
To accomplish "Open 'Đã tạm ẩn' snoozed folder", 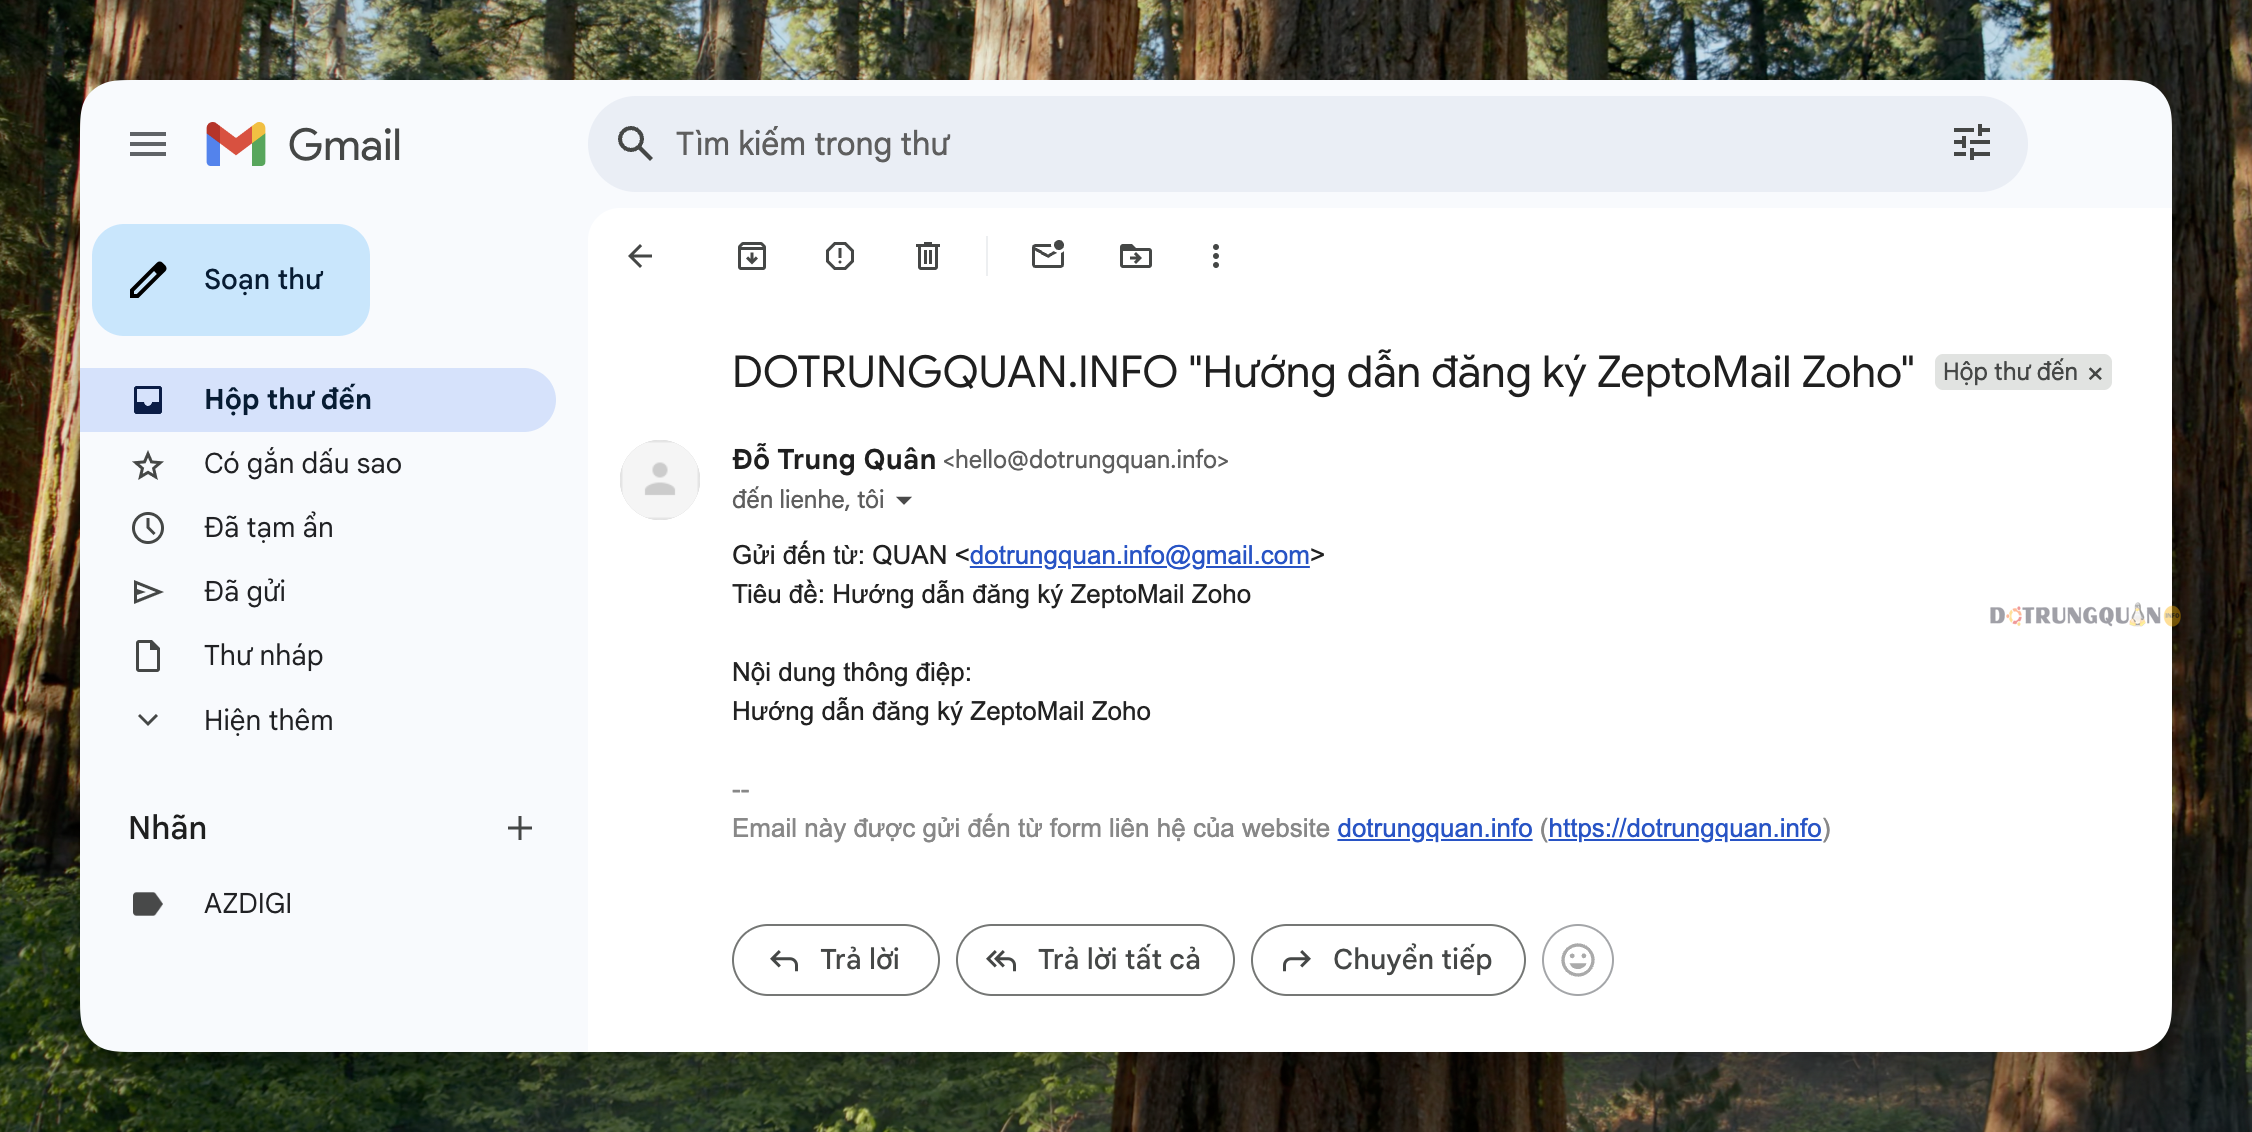I will coord(318,528).
